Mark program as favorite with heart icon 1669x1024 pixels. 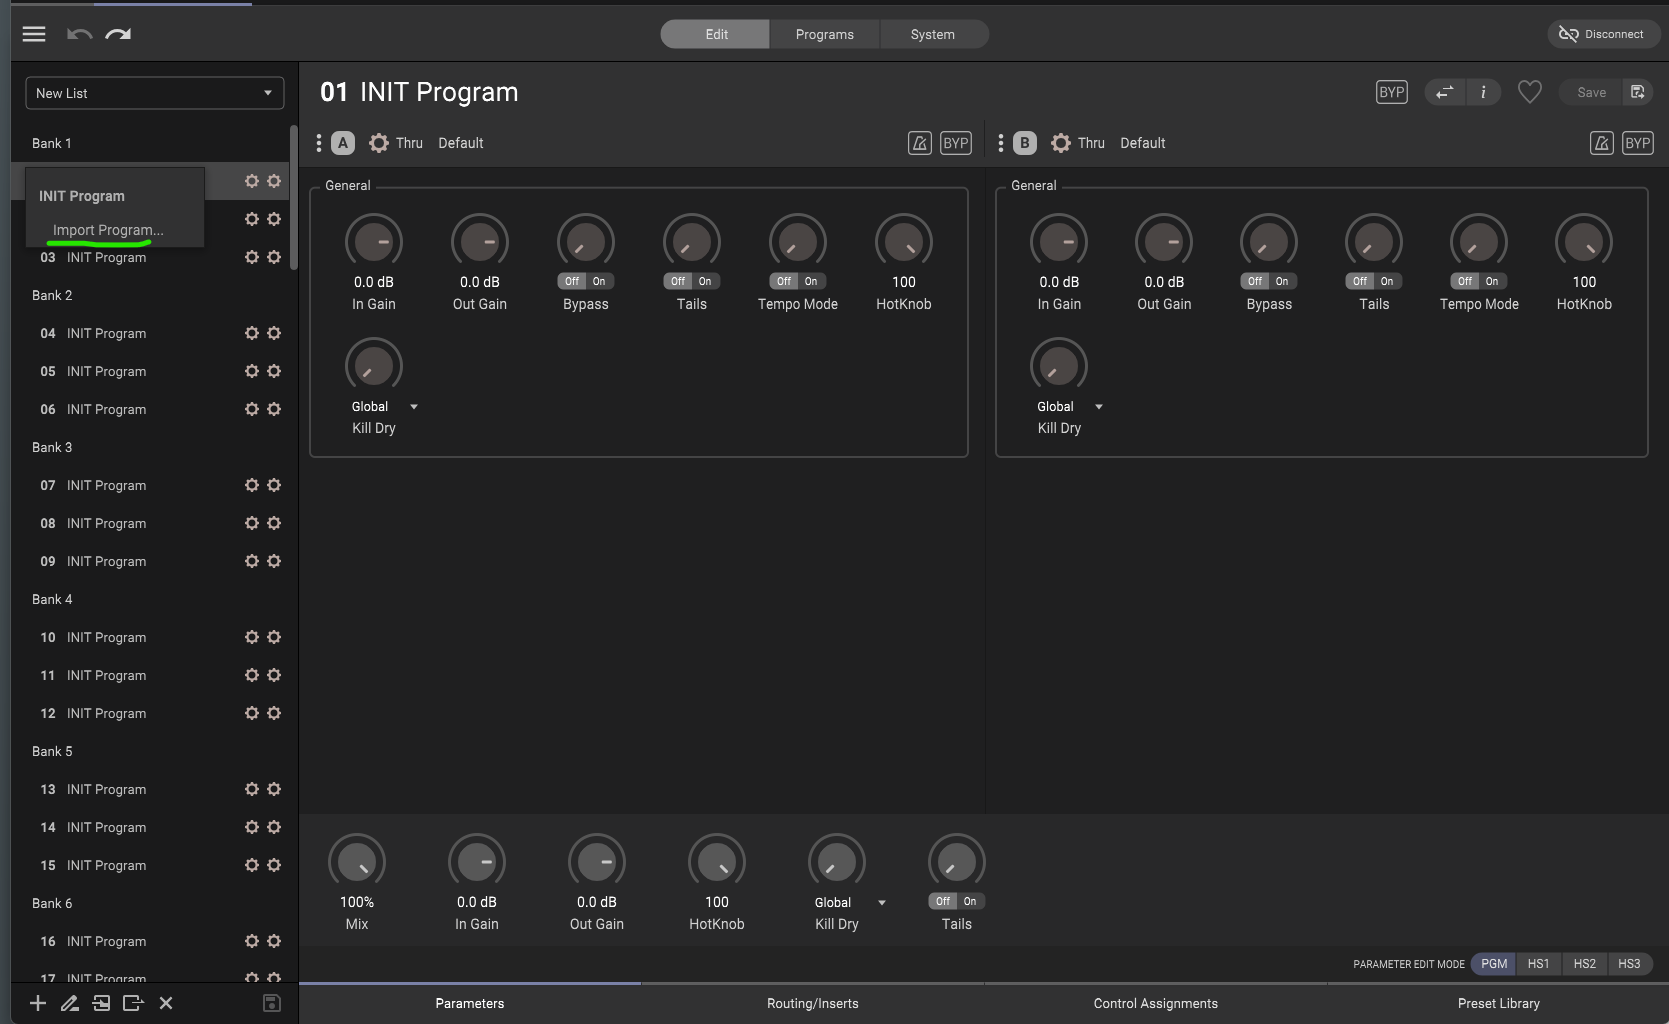click(1529, 92)
